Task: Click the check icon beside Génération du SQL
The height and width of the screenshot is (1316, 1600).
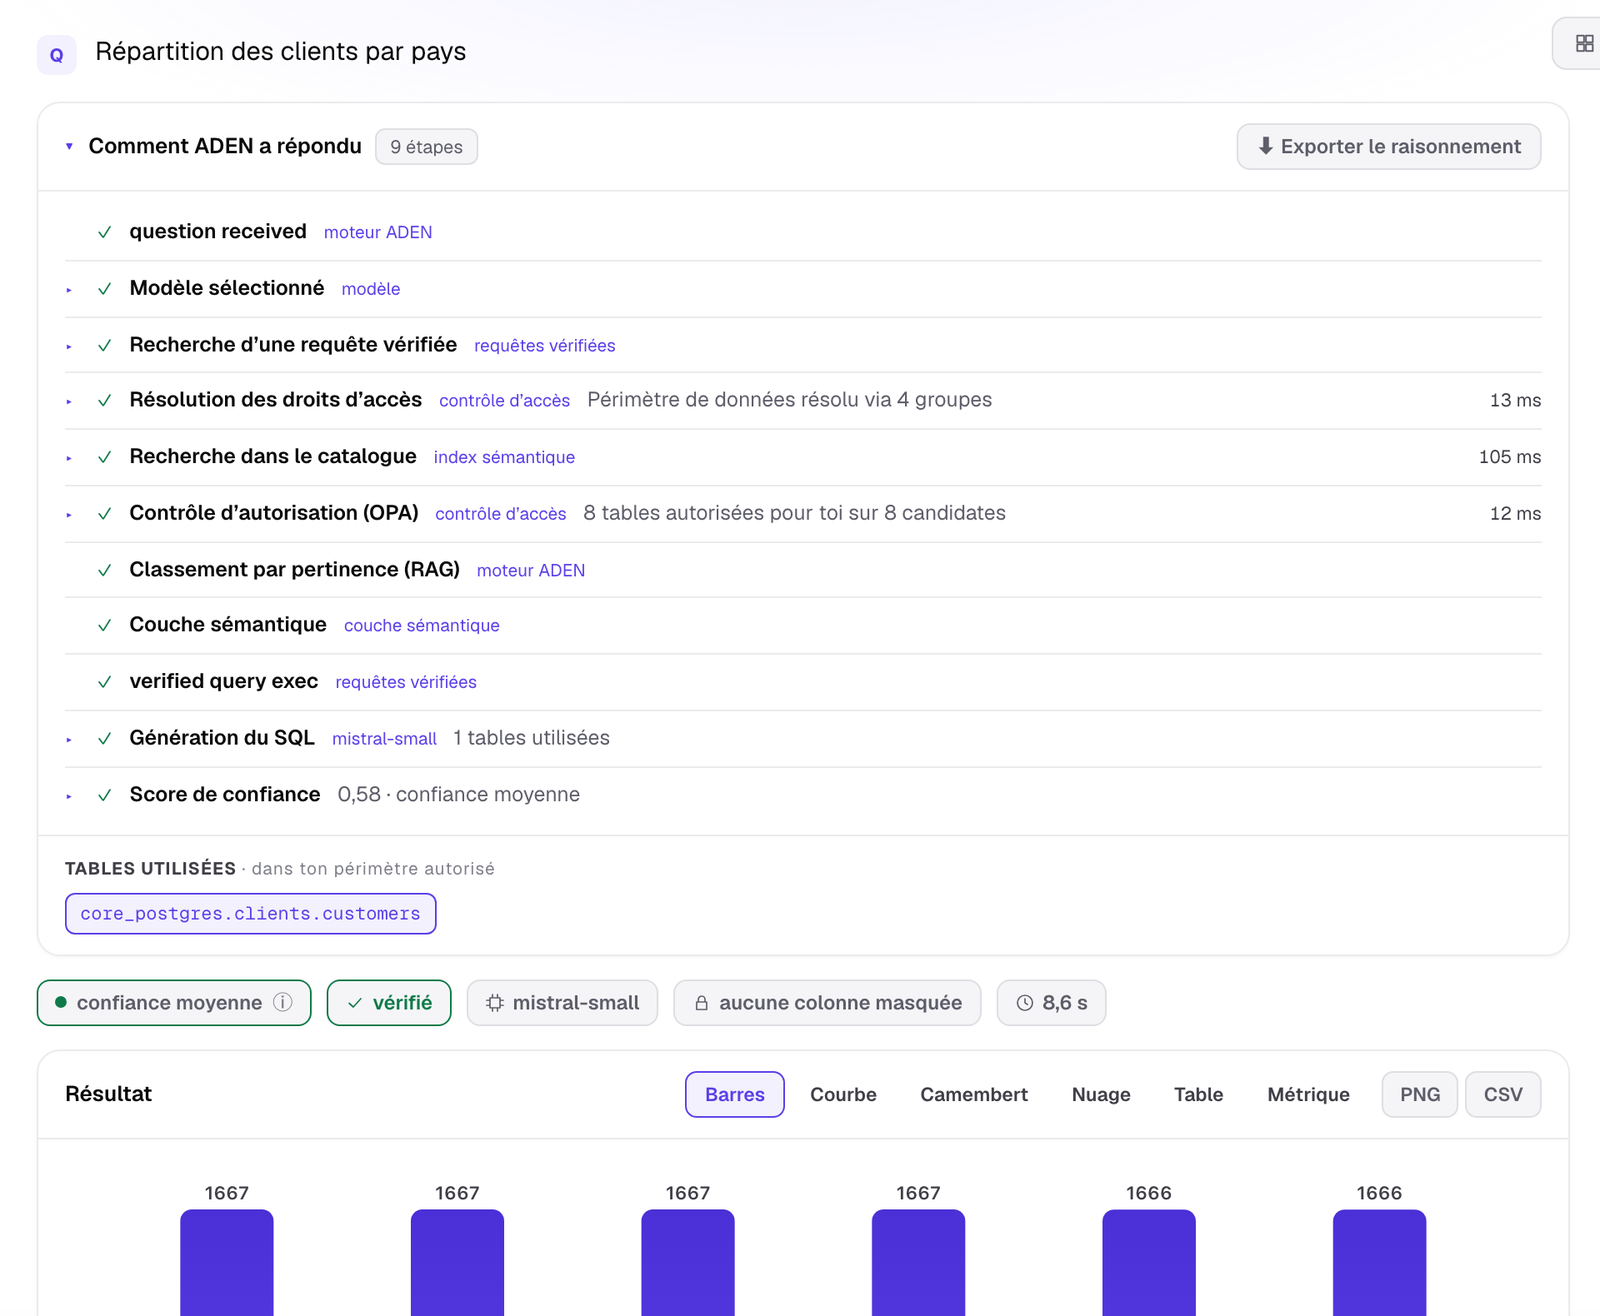Action: coord(104,738)
